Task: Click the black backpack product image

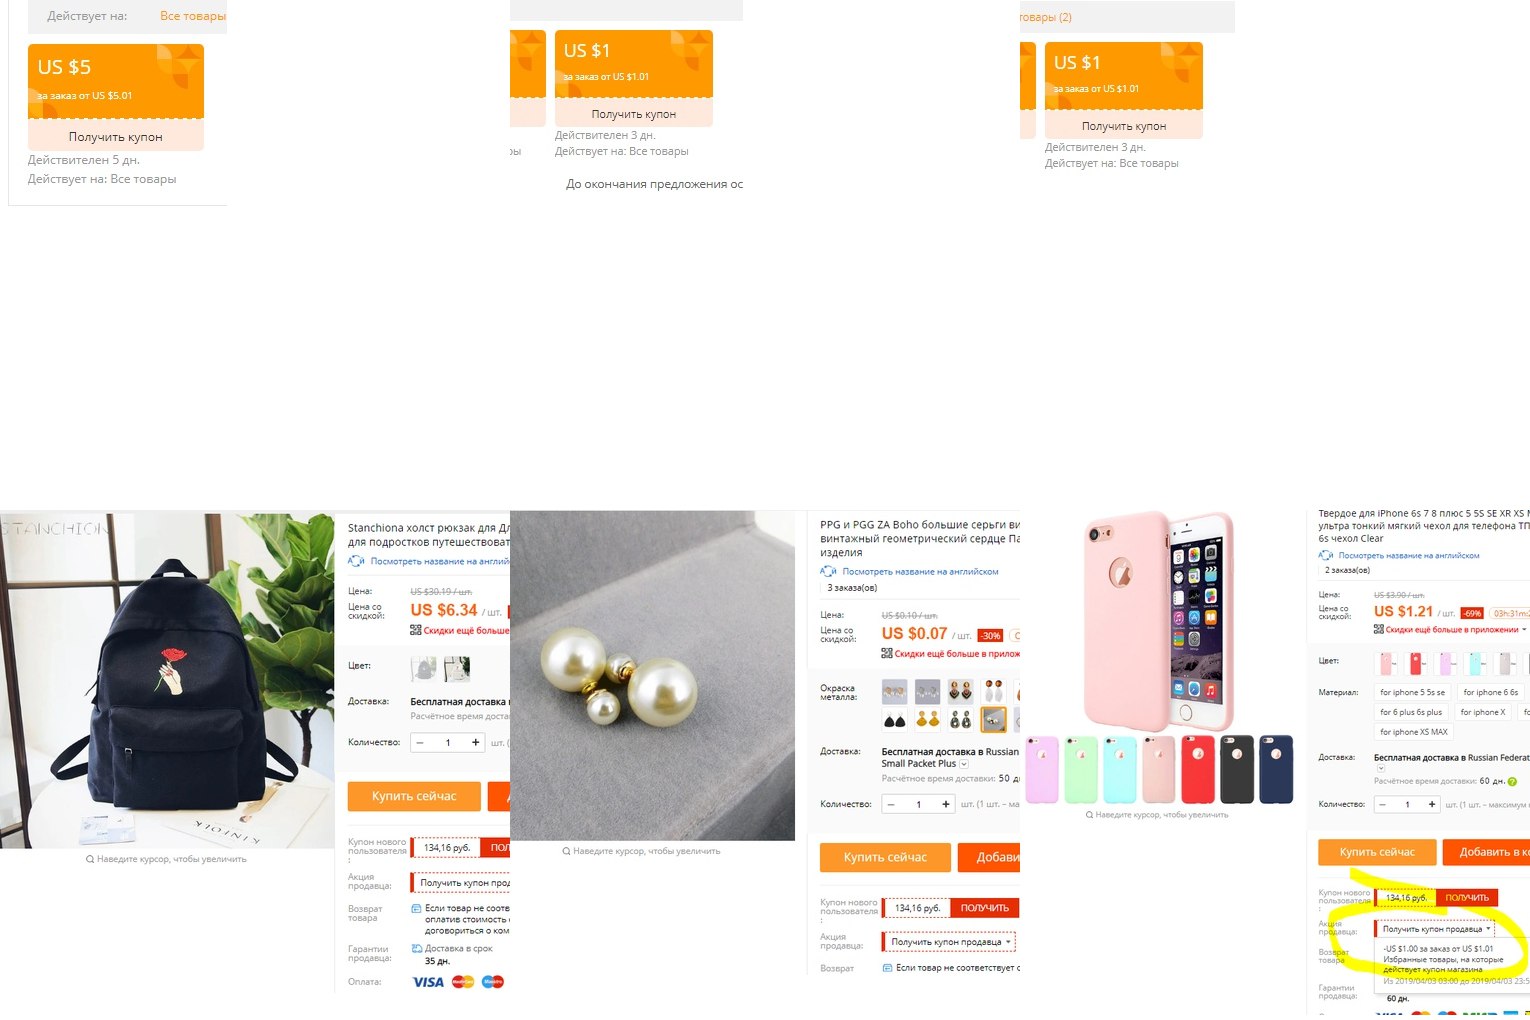Action: [167, 681]
